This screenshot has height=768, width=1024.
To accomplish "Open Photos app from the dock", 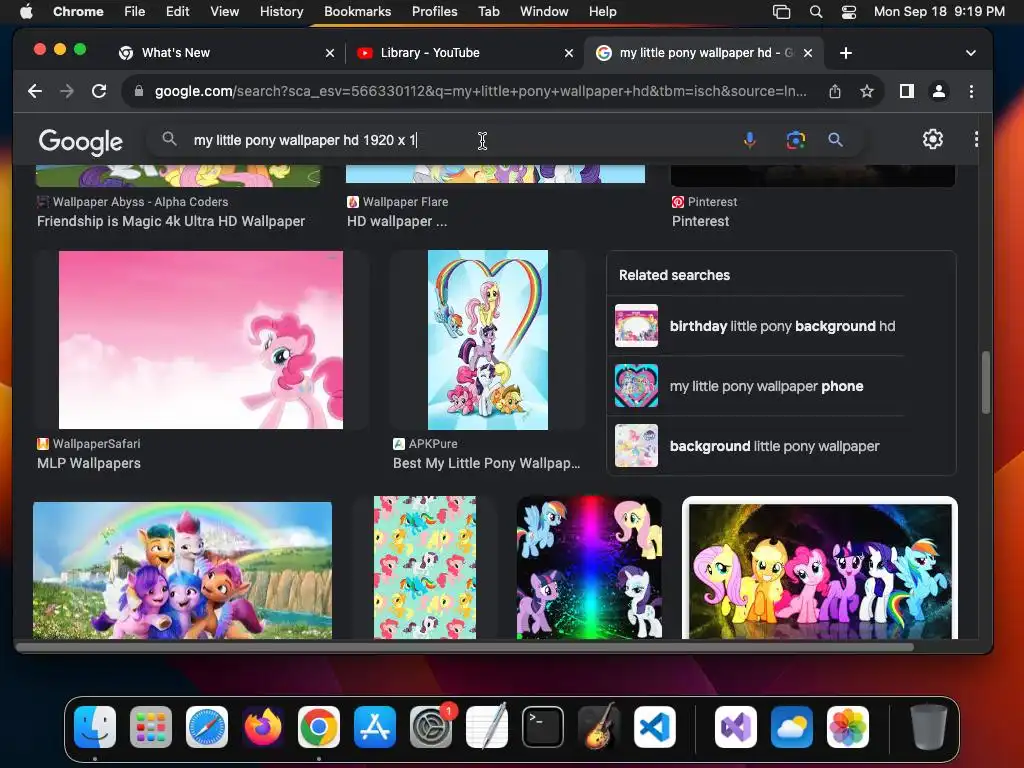I will tap(848, 727).
